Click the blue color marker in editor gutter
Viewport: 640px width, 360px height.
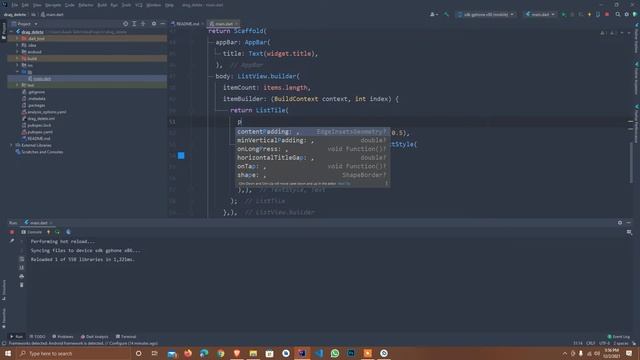[181, 156]
